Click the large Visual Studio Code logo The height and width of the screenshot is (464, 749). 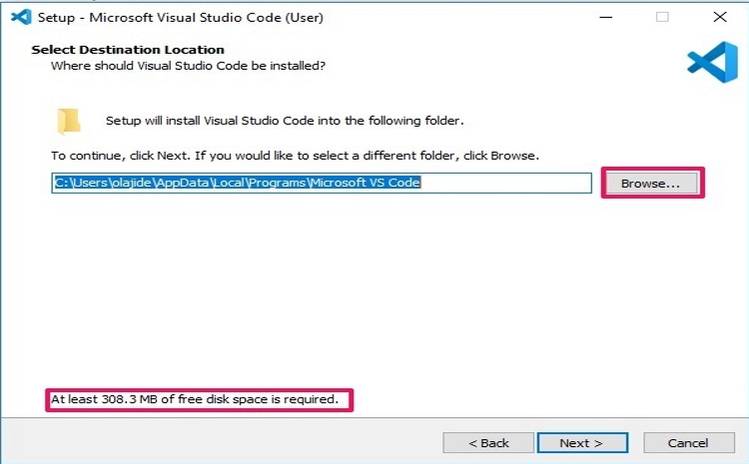(712, 62)
